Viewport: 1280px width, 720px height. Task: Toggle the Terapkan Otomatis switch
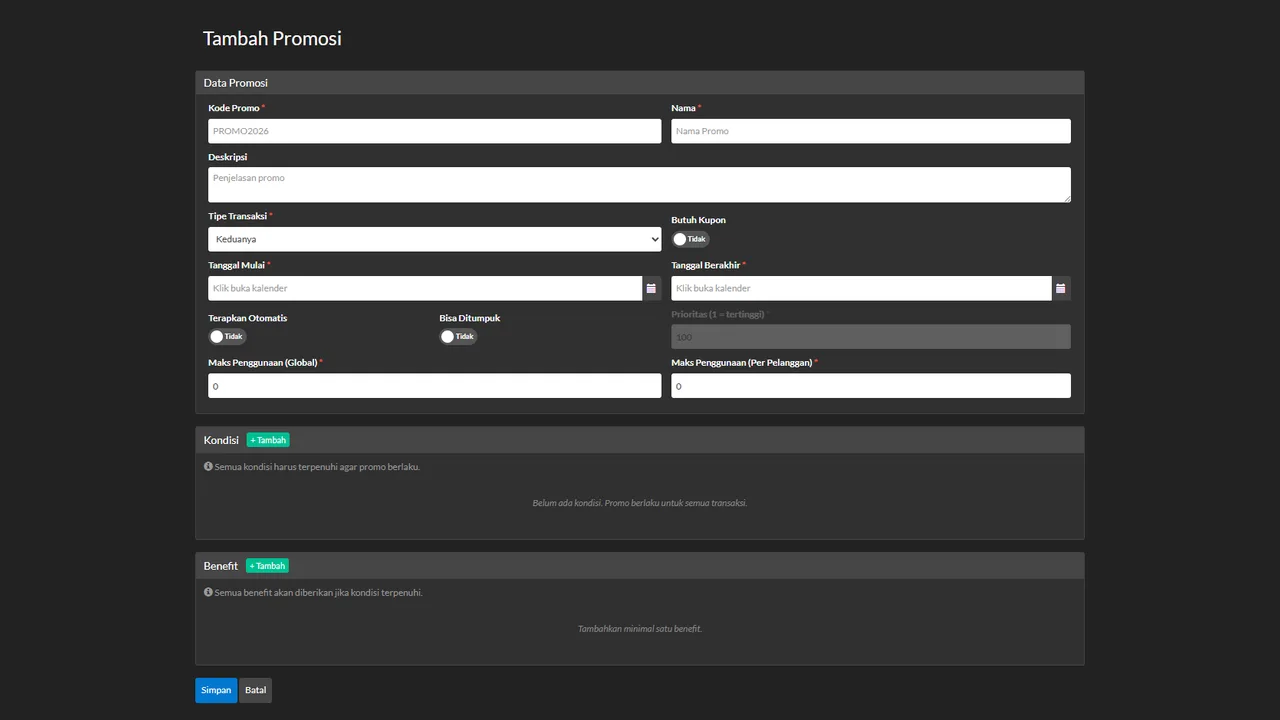click(x=227, y=337)
